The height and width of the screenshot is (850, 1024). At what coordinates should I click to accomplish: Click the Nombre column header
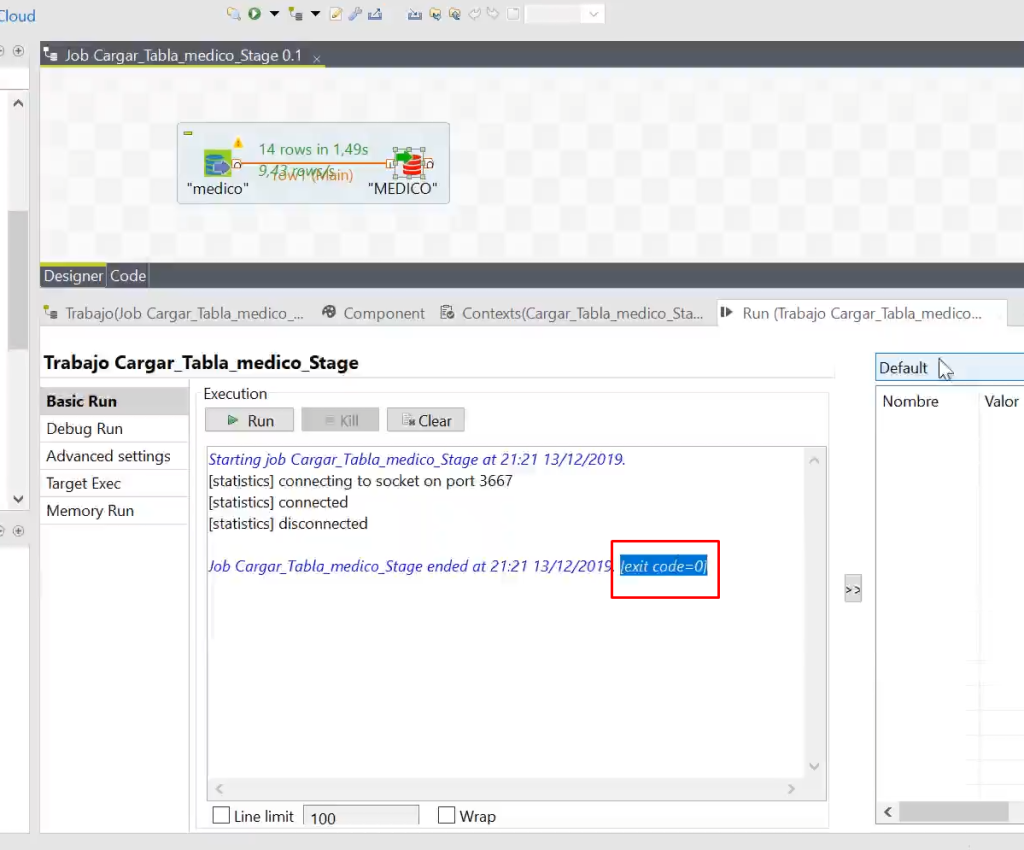pyautogui.click(x=910, y=401)
